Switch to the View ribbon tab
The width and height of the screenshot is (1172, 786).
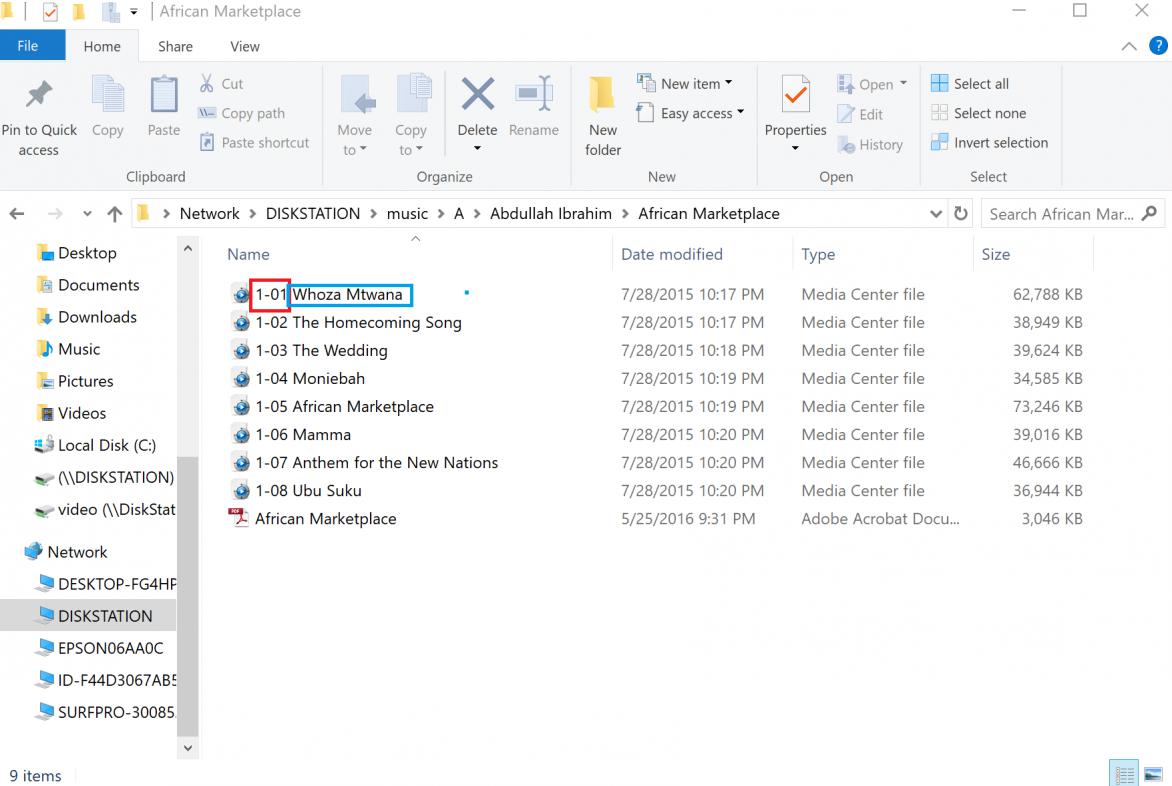point(244,46)
